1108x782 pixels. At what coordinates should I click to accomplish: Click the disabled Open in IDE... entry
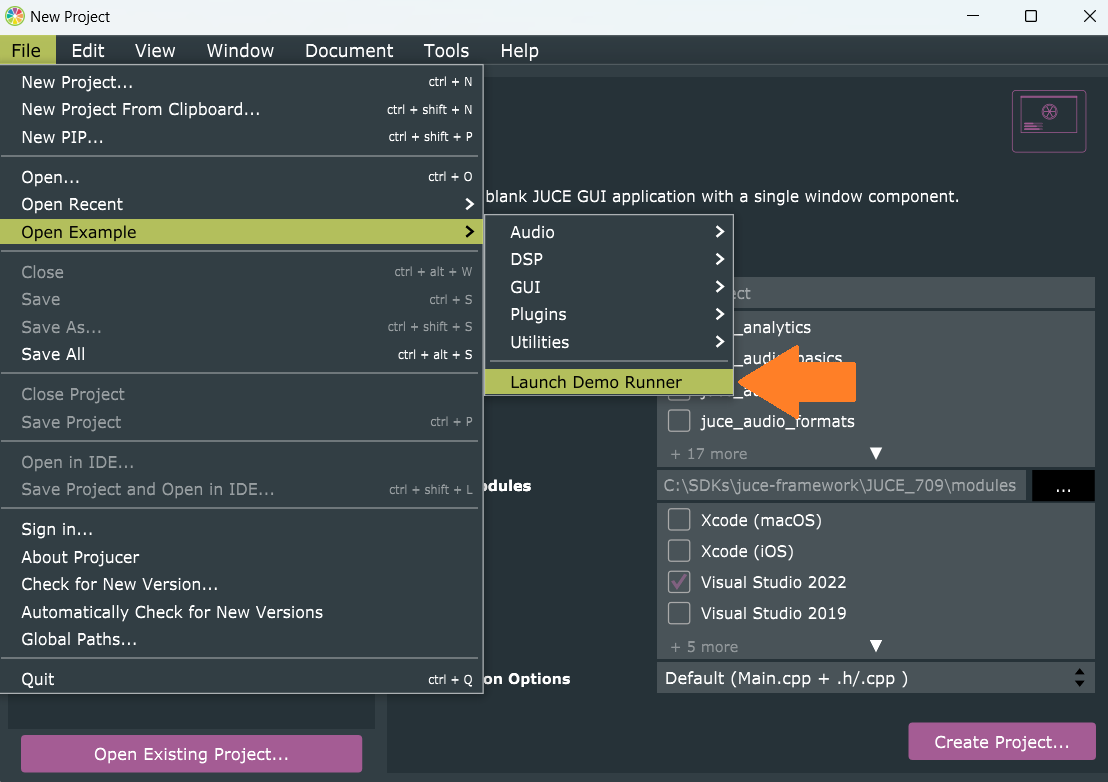[x=241, y=462]
